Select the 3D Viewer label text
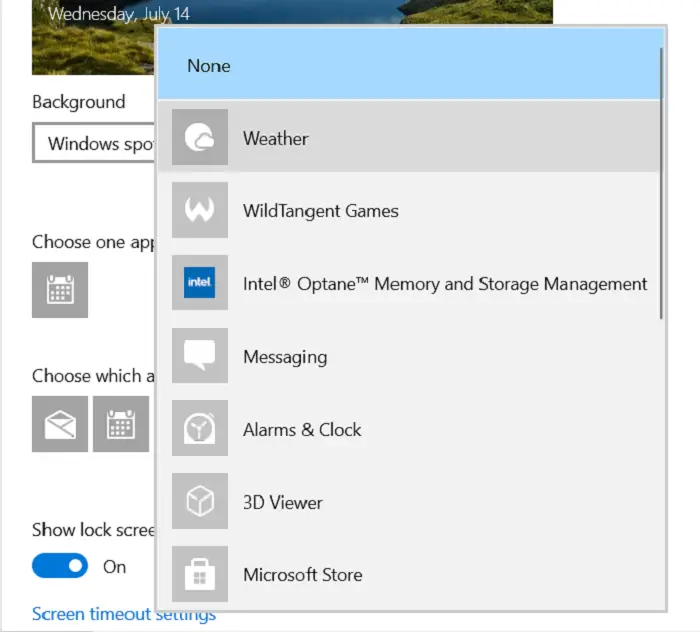The image size is (700, 632). [x=283, y=503]
